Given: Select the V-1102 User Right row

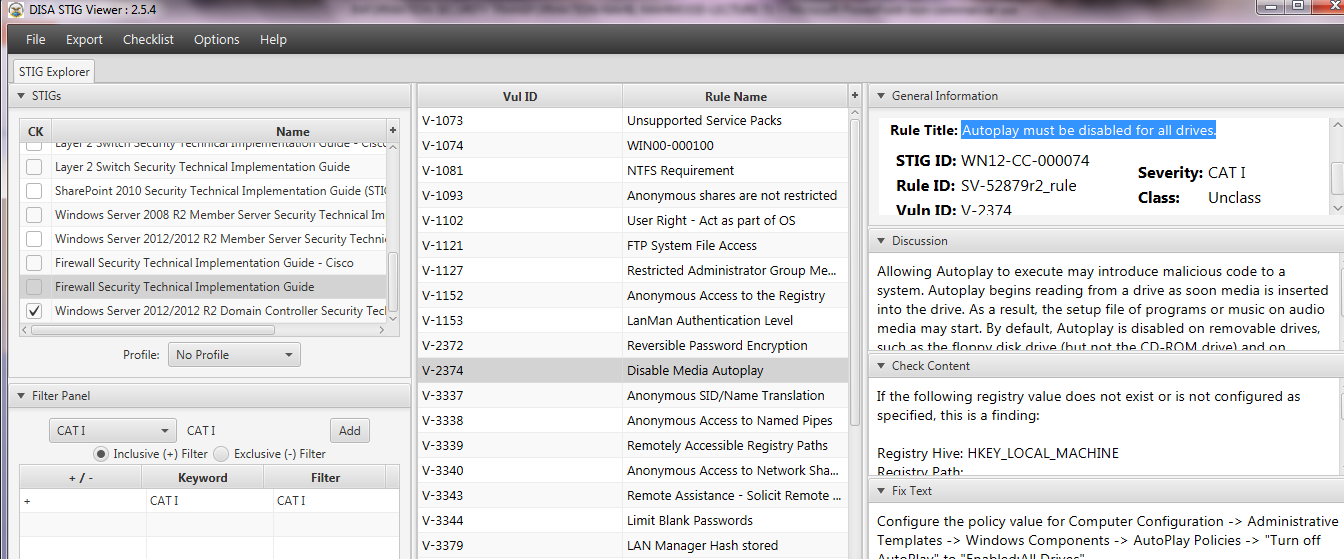Looking at the screenshot, I should pos(633,221).
